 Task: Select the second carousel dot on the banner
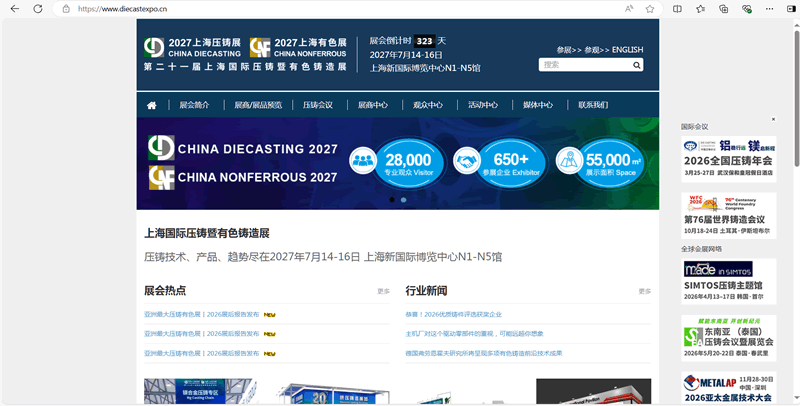(404, 199)
